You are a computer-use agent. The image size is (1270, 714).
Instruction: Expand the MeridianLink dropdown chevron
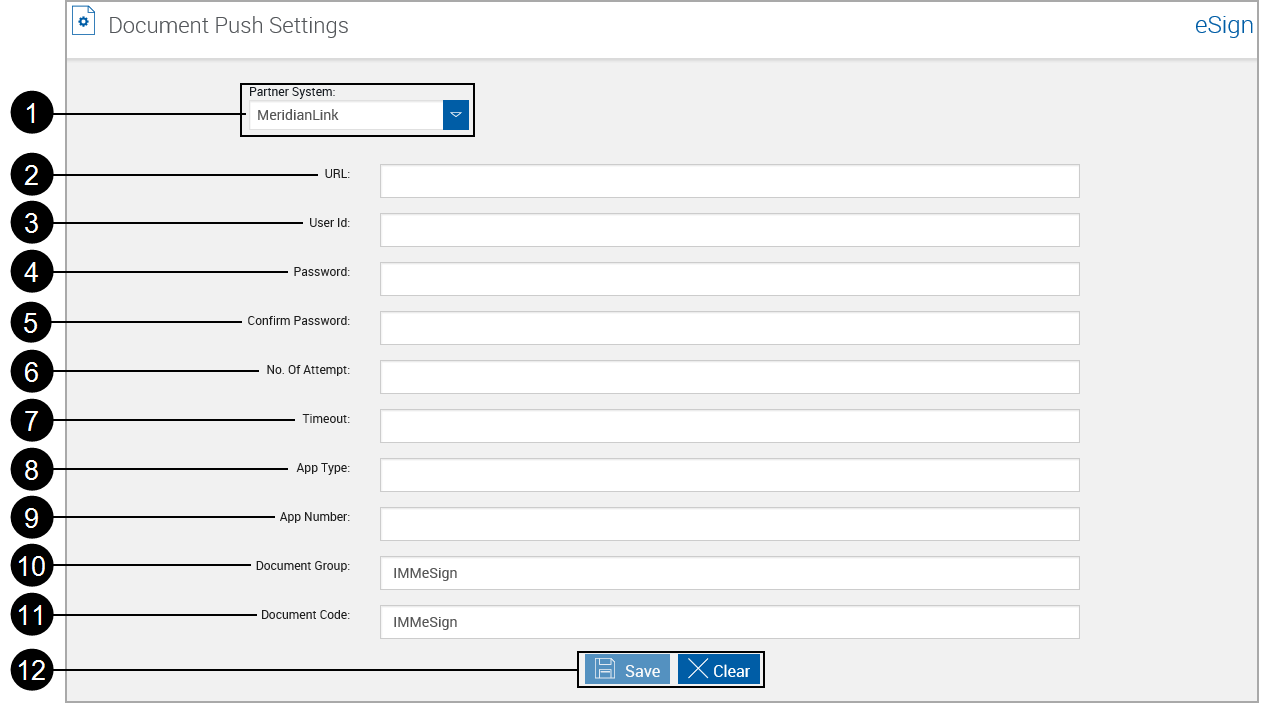(456, 114)
